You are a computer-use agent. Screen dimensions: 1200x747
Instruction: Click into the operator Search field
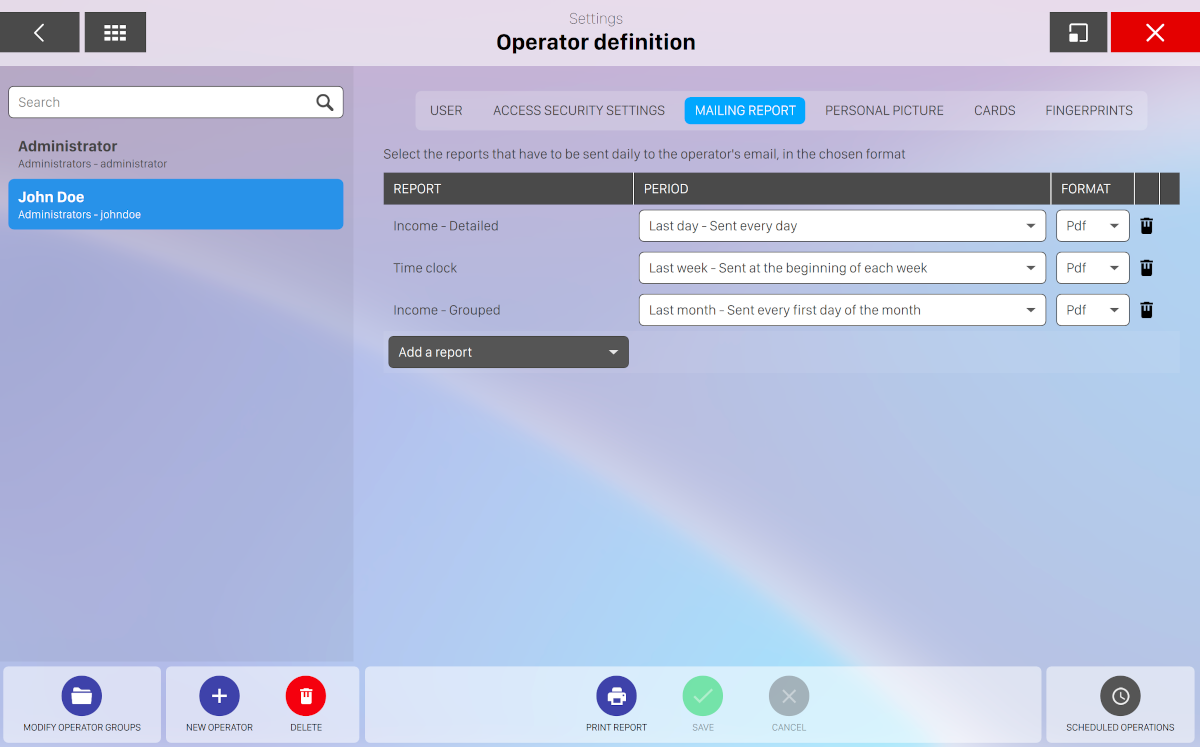click(160, 102)
